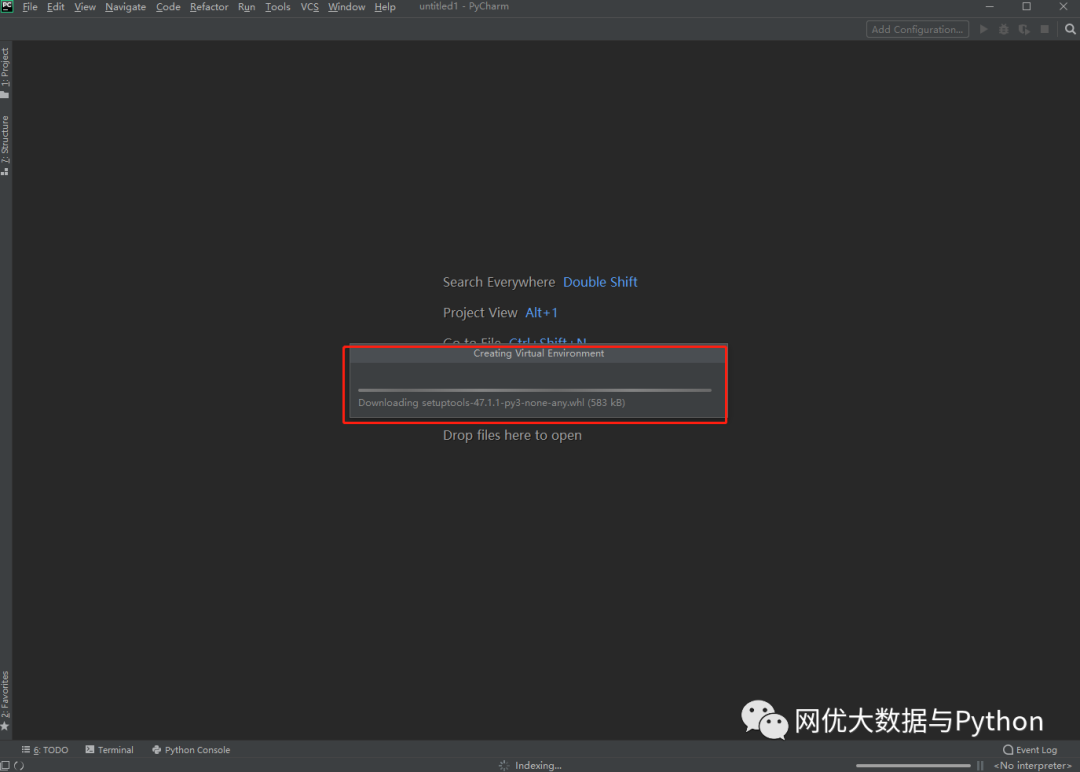Click the Run play icon
Image resolution: width=1080 pixels, height=772 pixels.
pyautogui.click(x=984, y=29)
